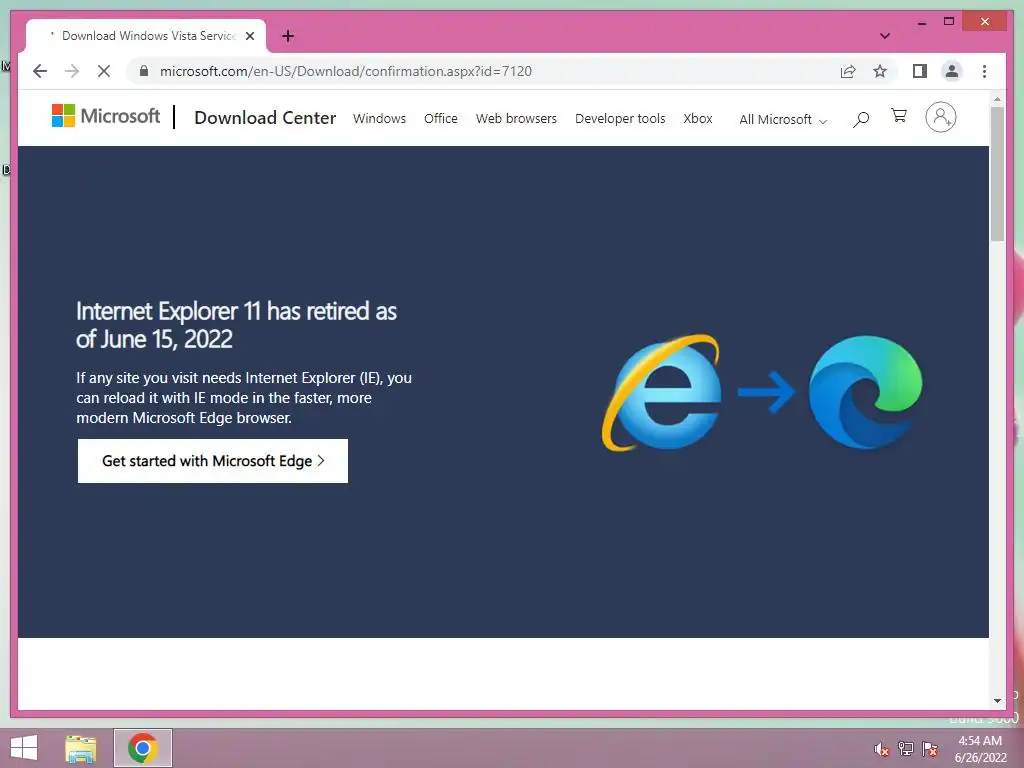Maximize the Chrome window
Image resolution: width=1024 pixels, height=768 pixels.
949,22
